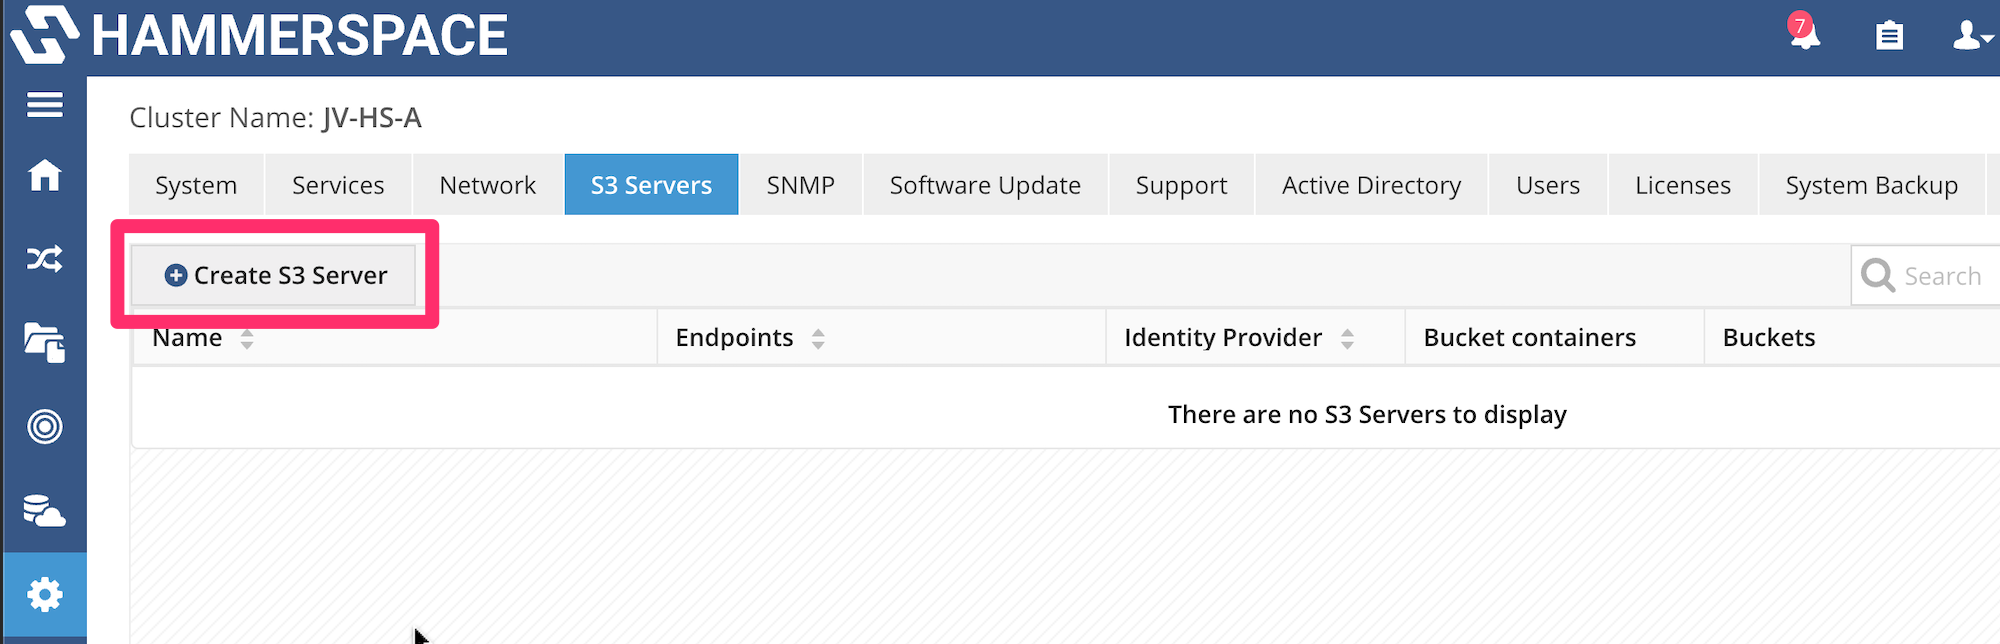
Task: Switch to the Services tab
Action: coord(338,185)
